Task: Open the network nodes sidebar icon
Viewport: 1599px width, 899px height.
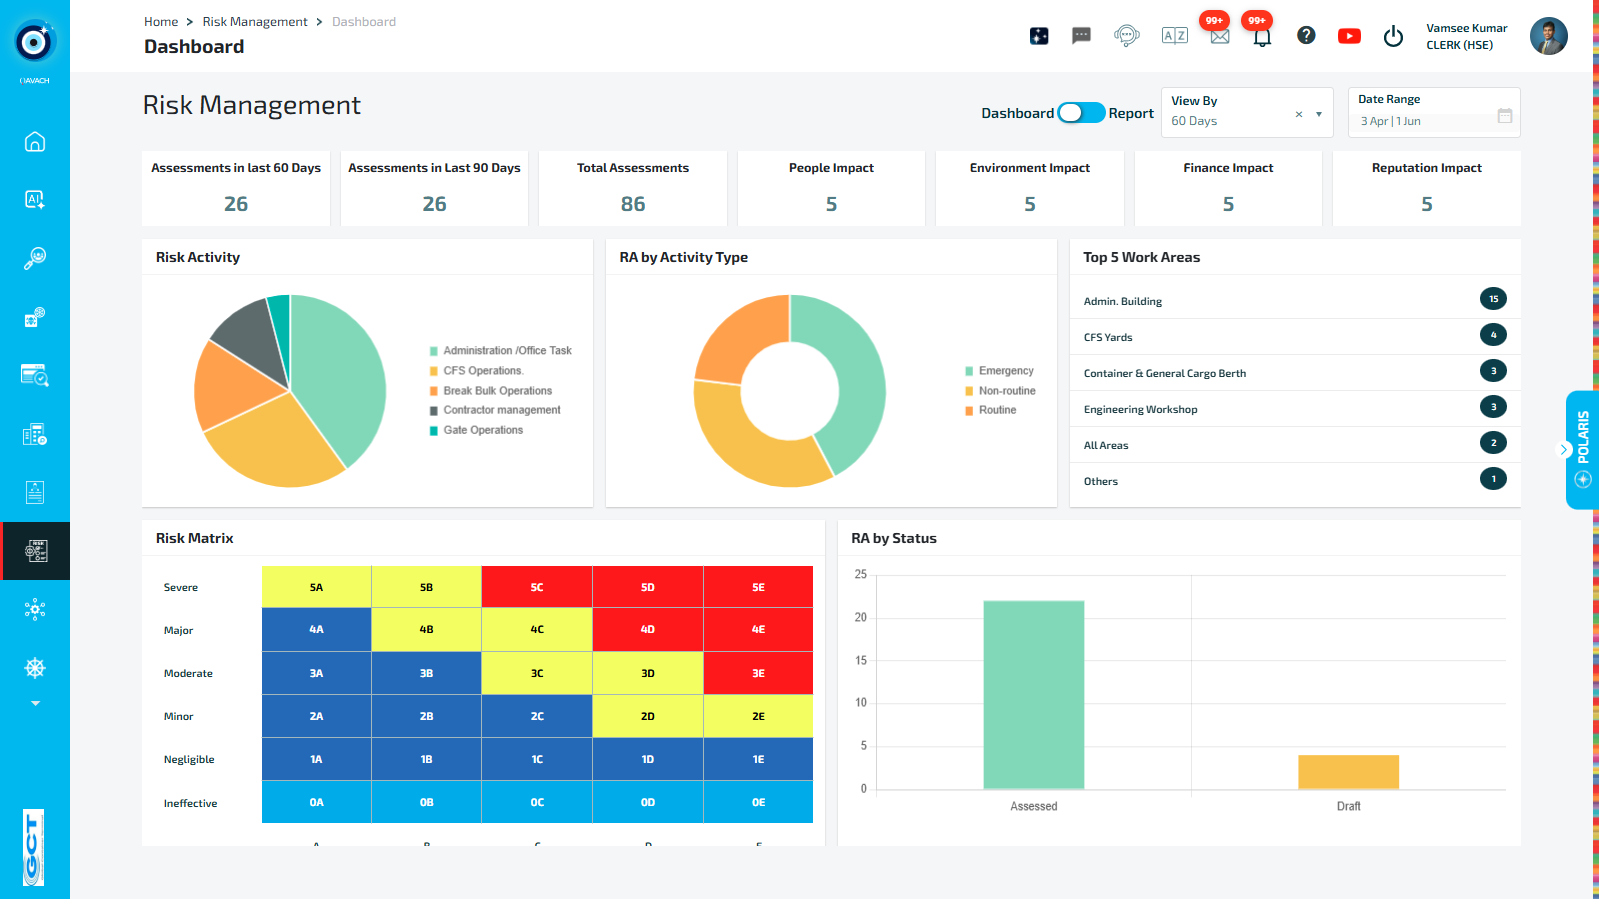Action: pos(35,610)
